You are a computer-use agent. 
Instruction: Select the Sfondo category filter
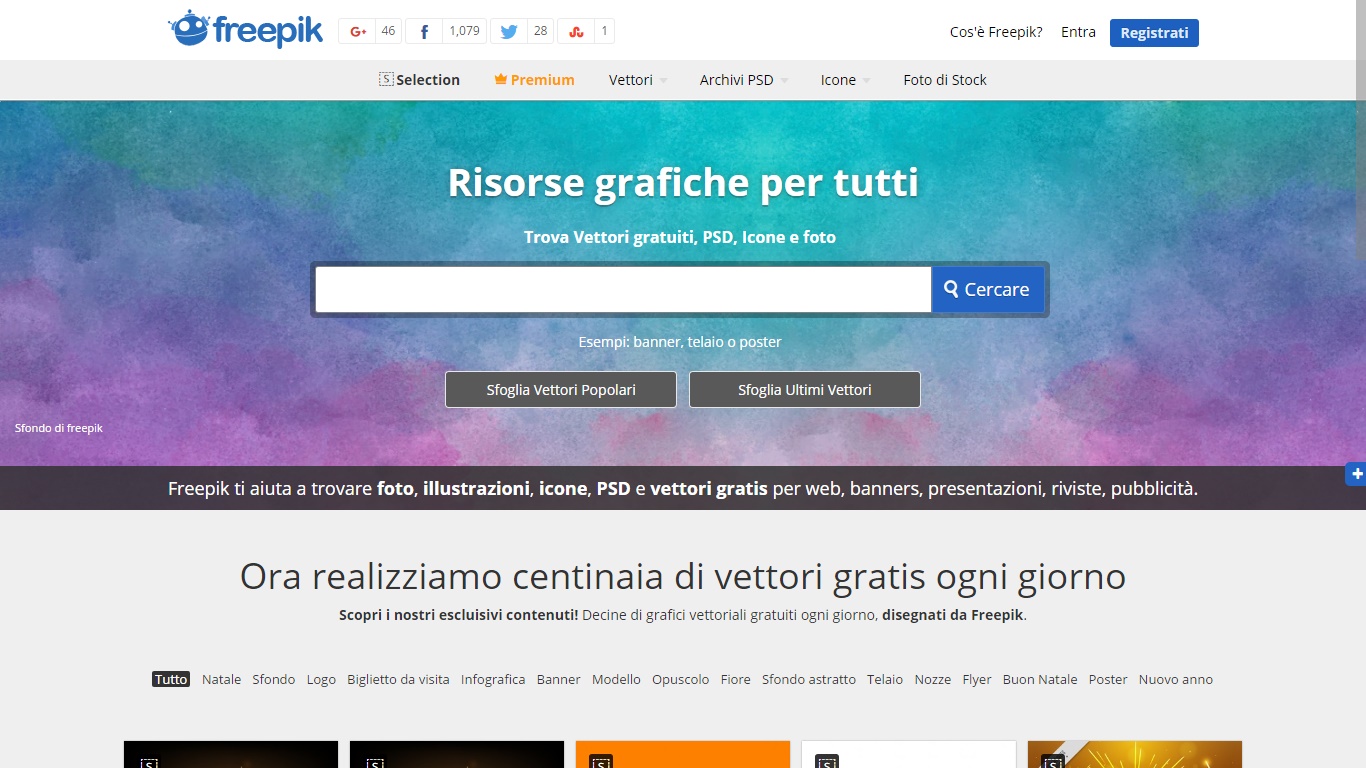point(274,679)
